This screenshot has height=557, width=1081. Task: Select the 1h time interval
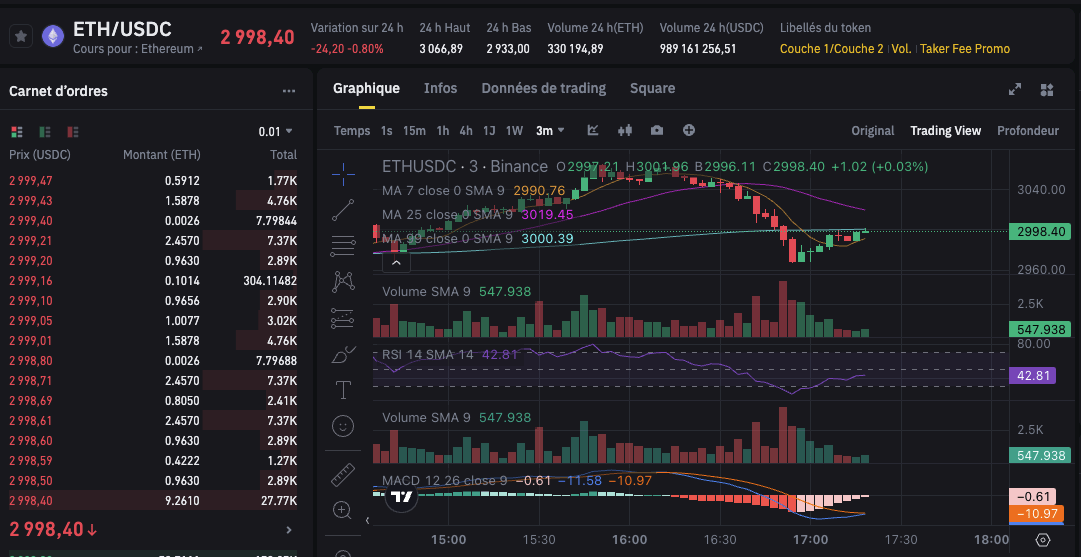coord(443,130)
